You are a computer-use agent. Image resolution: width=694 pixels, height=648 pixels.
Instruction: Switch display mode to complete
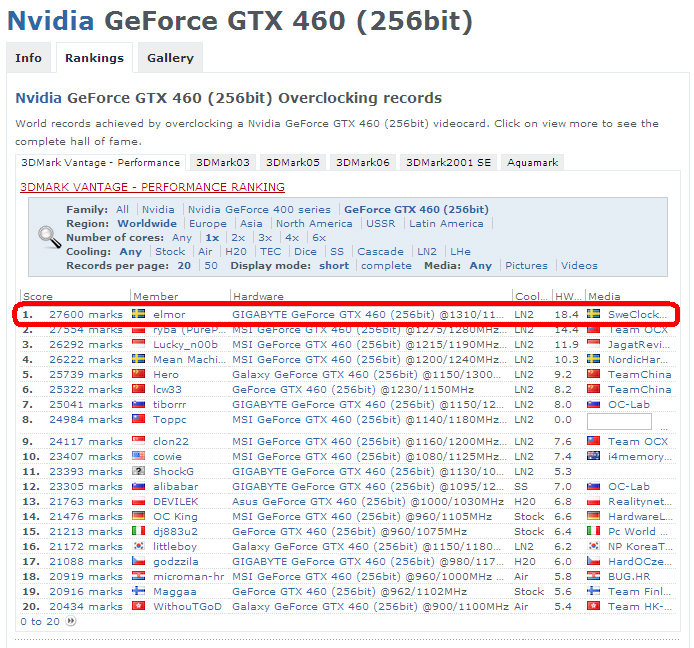coord(386,266)
